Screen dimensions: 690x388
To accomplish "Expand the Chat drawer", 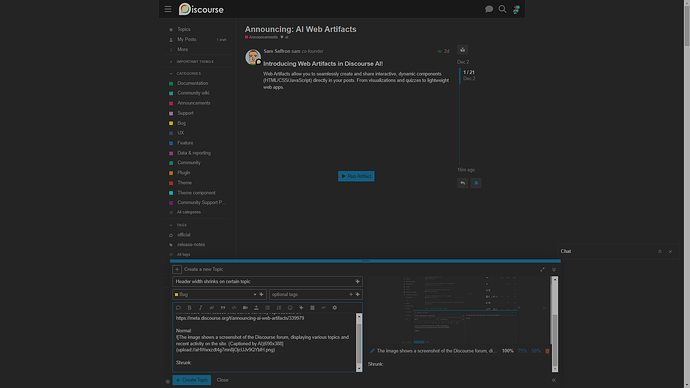I will pyautogui.click(x=660, y=252).
